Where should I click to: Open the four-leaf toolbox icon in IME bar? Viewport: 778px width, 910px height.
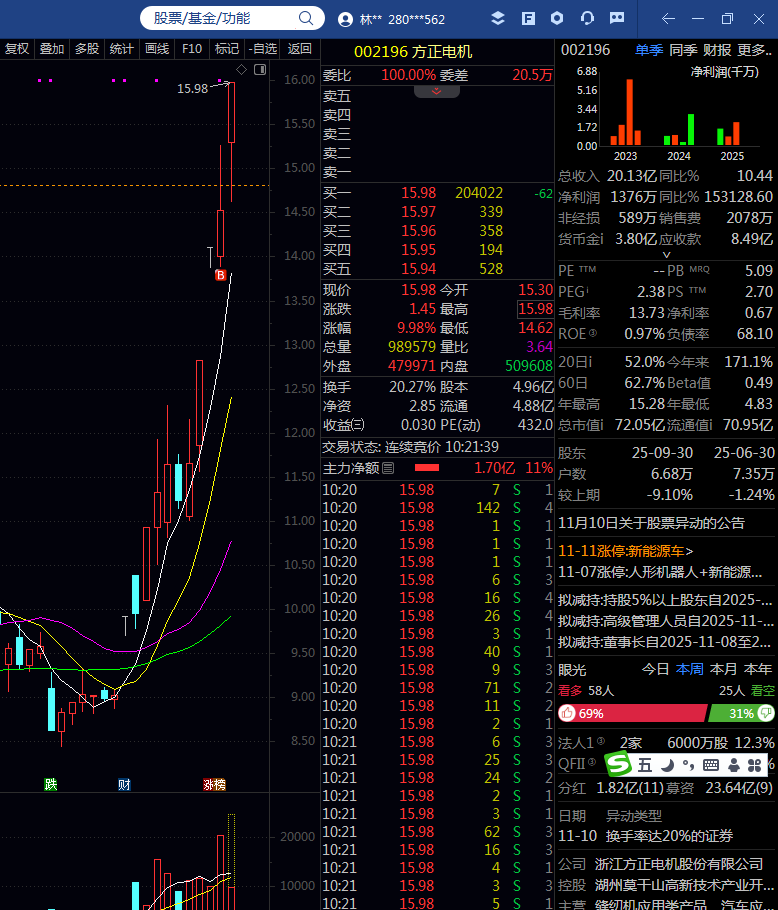click(x=755, y=765)
